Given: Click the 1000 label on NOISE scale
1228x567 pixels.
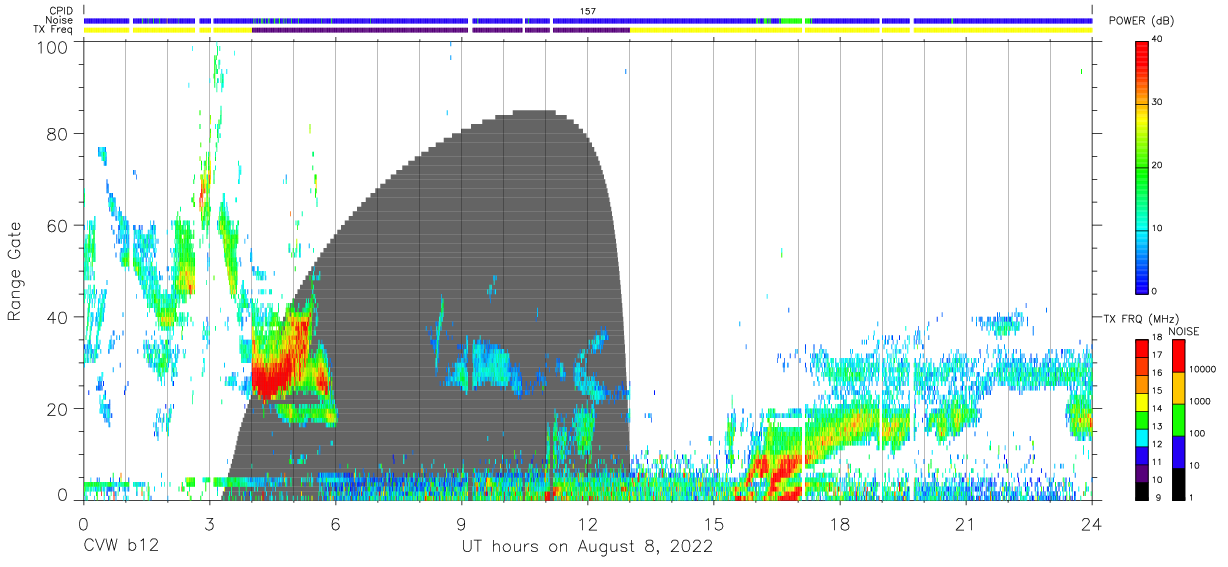Looking at the screenshot, I should (x=1200, y=401).
